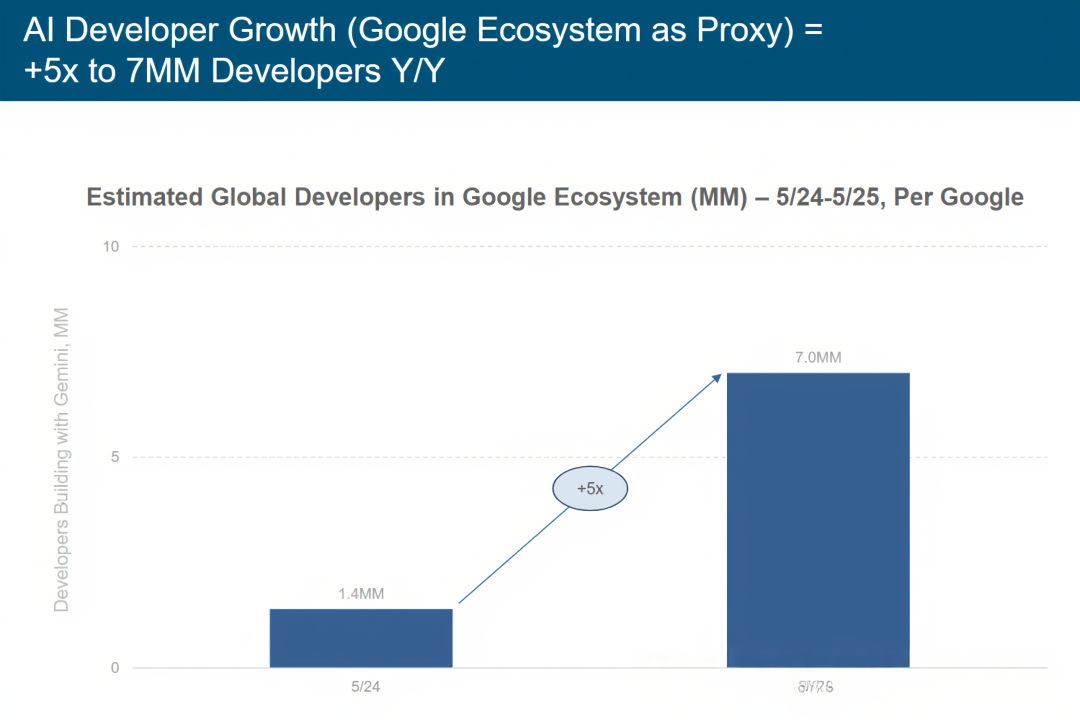This screenshot has height=720, width=1080.
Task: Select the chart title 'Estimated Global Developers in Google Ecosystem'
Action: click(x=384, y=197)
